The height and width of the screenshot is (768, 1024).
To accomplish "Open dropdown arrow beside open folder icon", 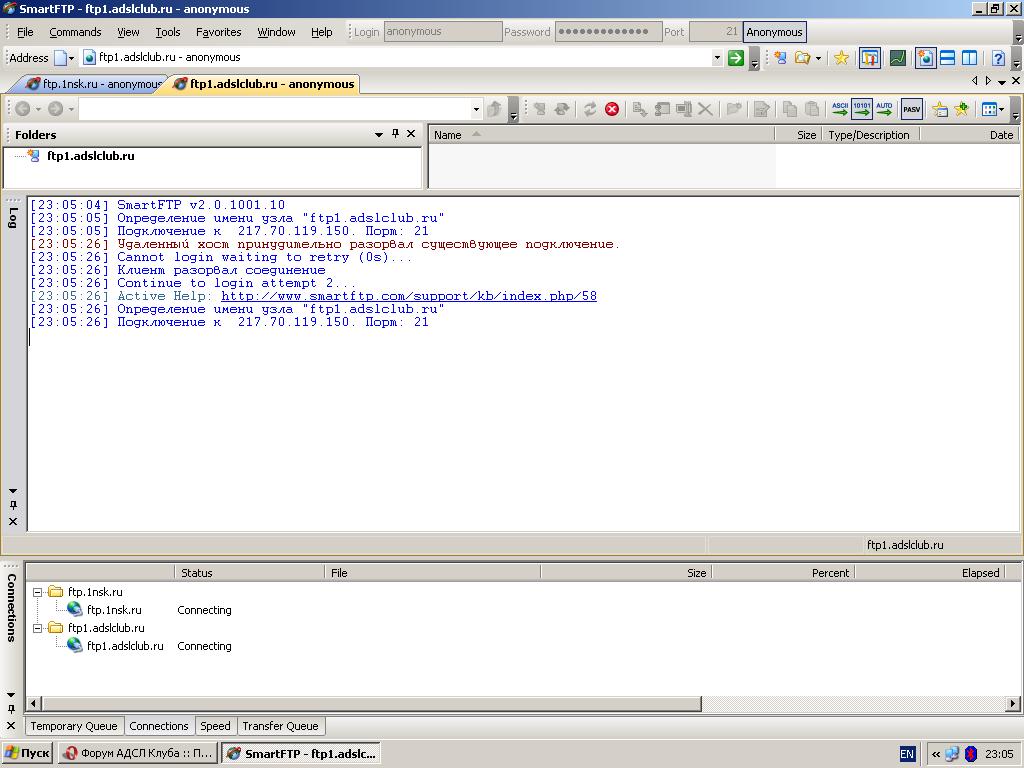I will pyautogui.click(x=818, y=58).
